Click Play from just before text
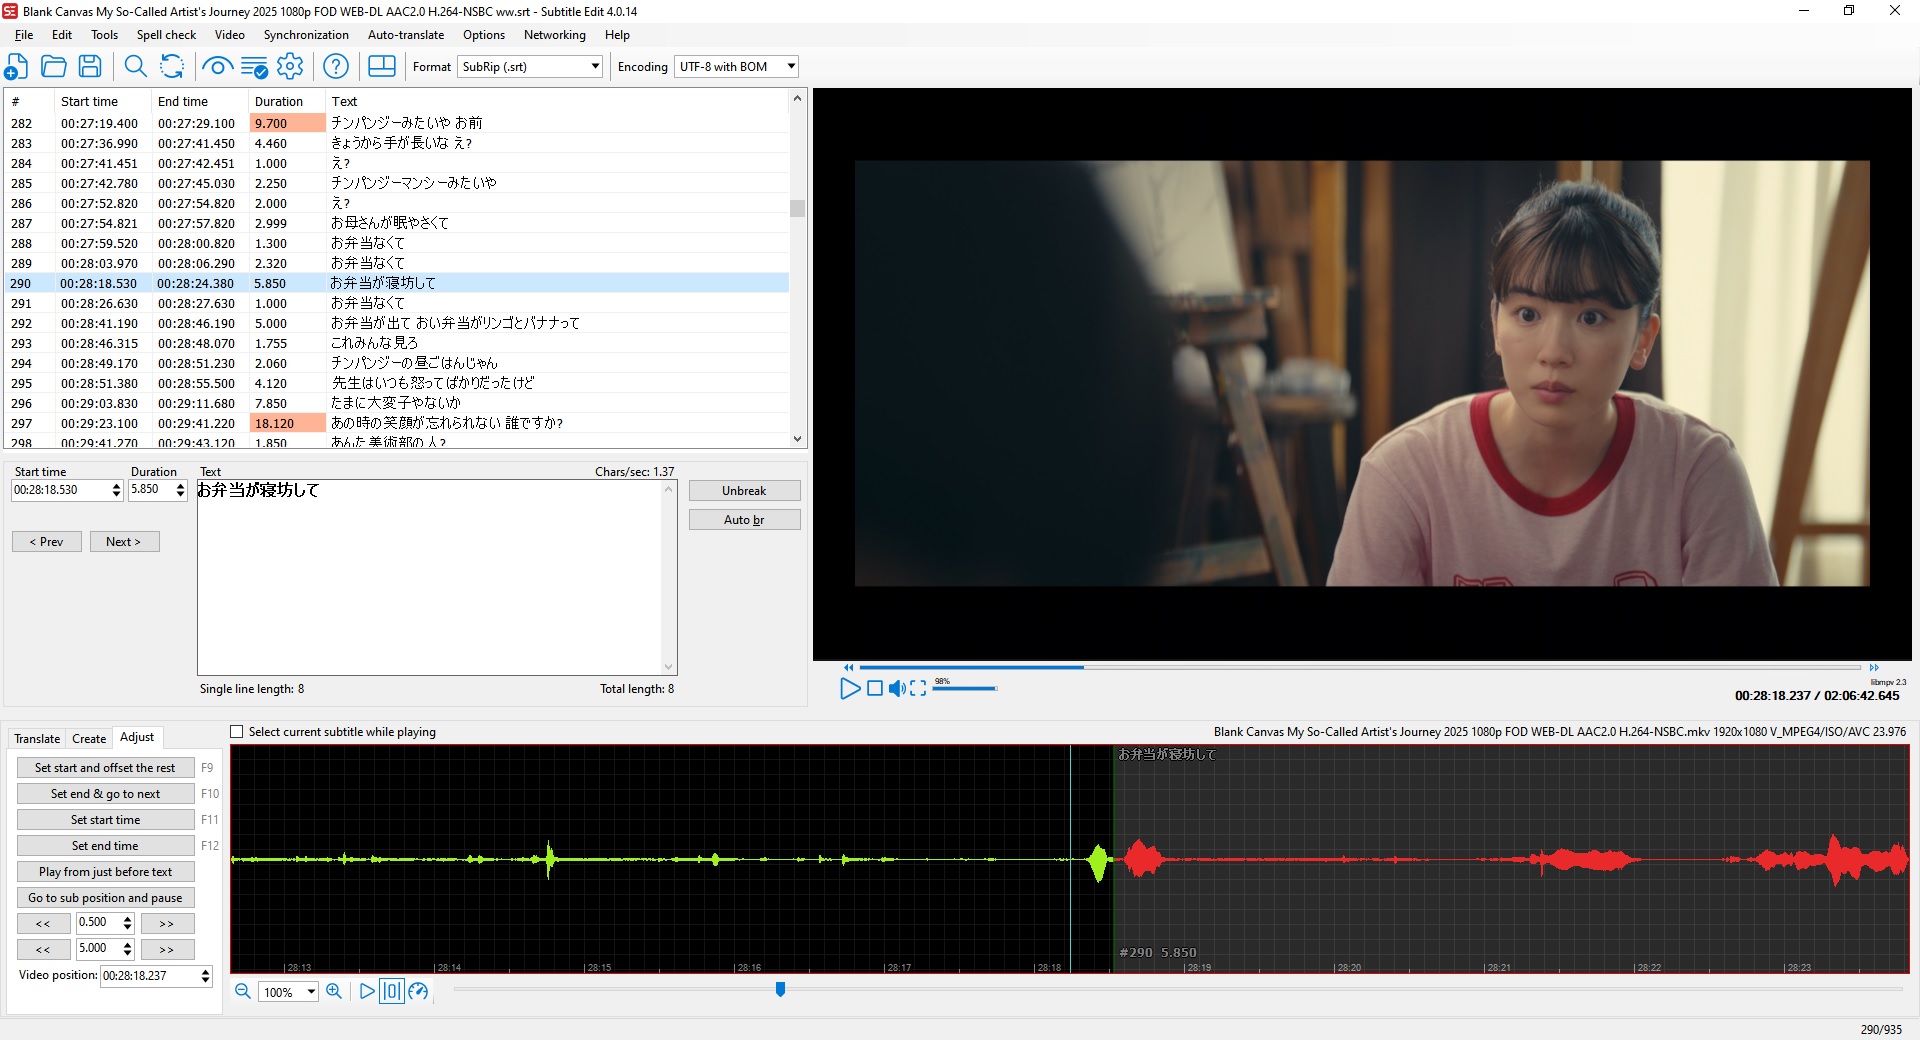The height and width of the screenshot is (1040, 1920). coord(105,872)
